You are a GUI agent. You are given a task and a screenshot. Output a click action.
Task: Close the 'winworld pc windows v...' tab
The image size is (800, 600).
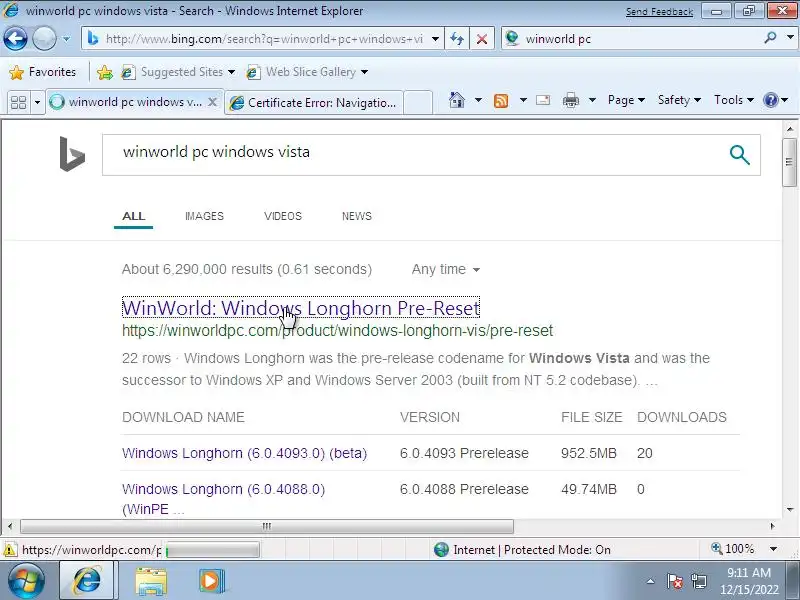tap(213, 103)
